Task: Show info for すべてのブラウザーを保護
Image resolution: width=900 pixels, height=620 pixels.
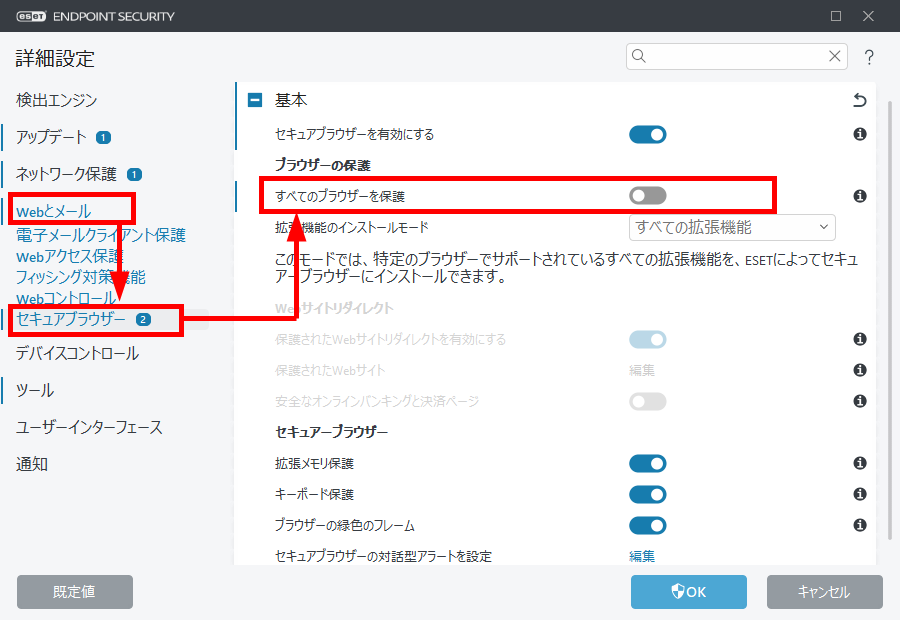Action: pos(860,196)
